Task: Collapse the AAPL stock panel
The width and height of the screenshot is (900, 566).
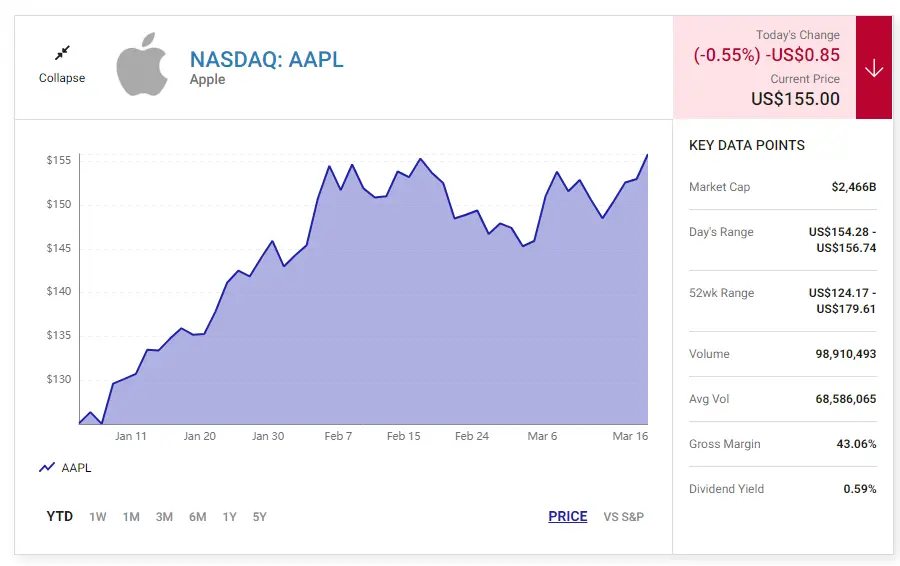Action: click(62, 78)
